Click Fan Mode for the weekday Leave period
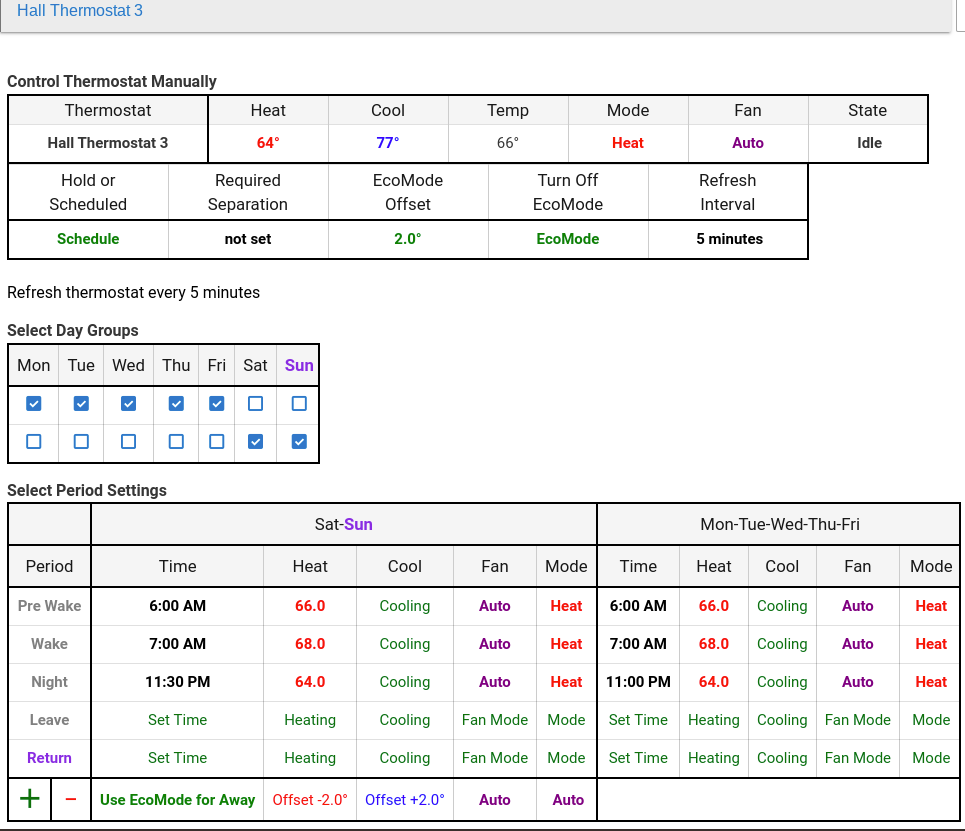965x831 pixels. 857,720
